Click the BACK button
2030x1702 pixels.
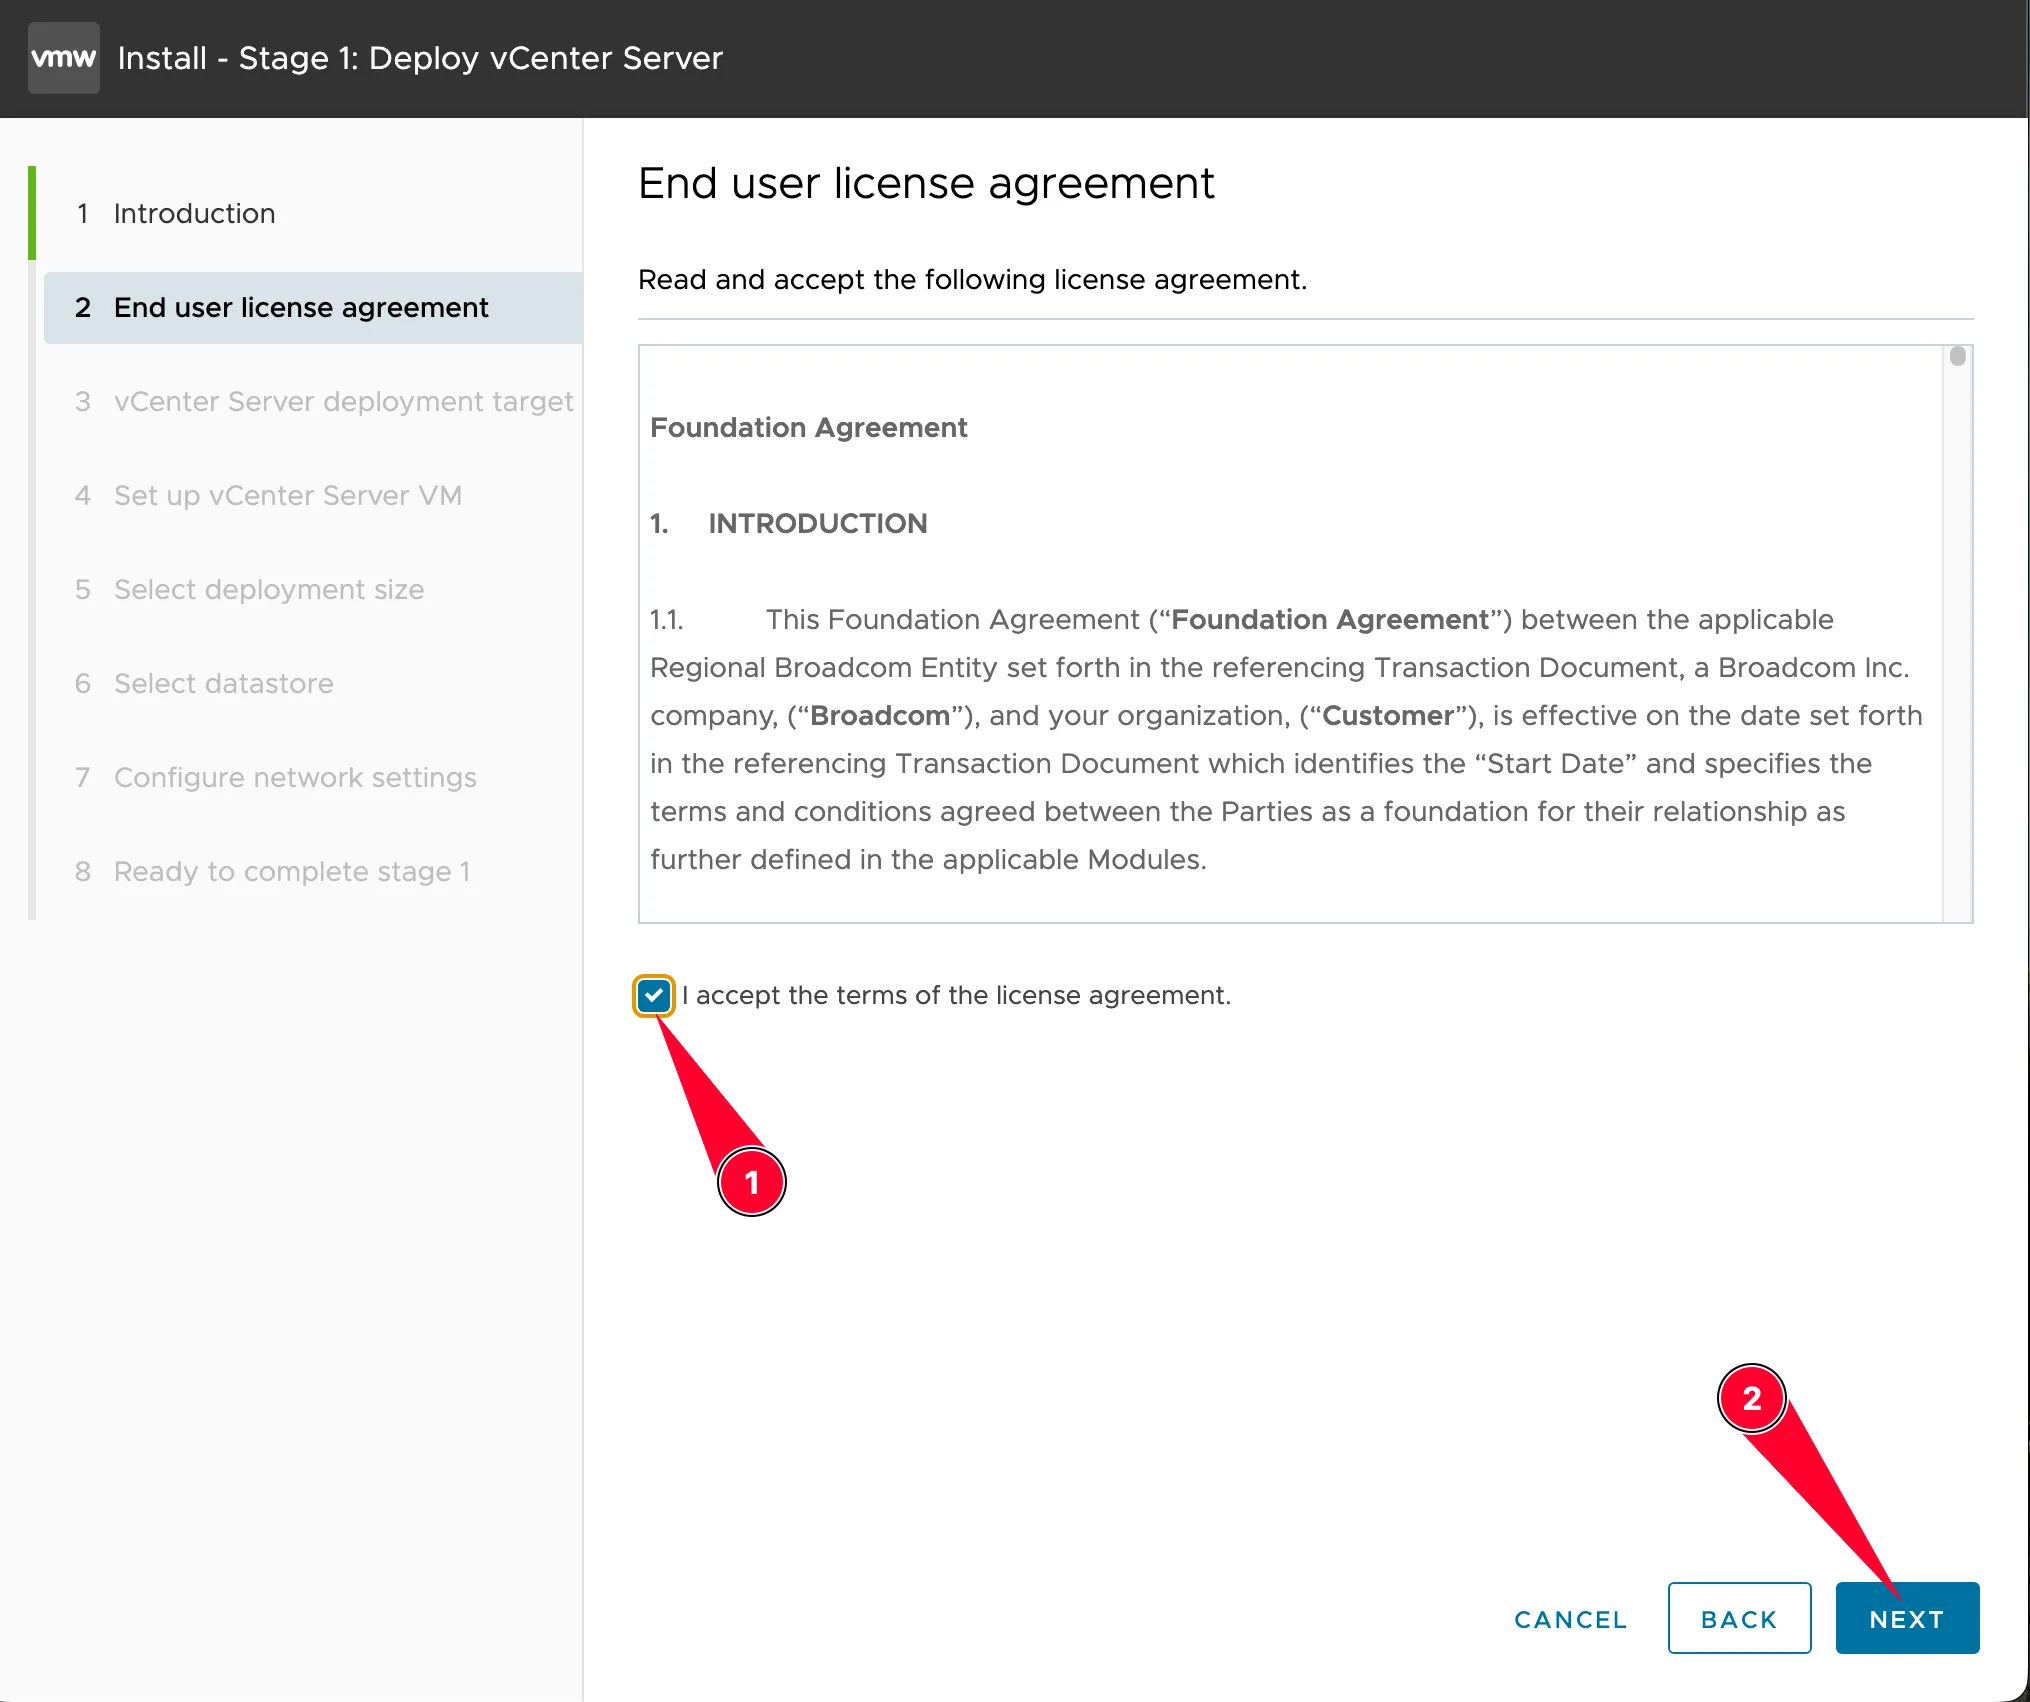(x=1739, y=1619)
